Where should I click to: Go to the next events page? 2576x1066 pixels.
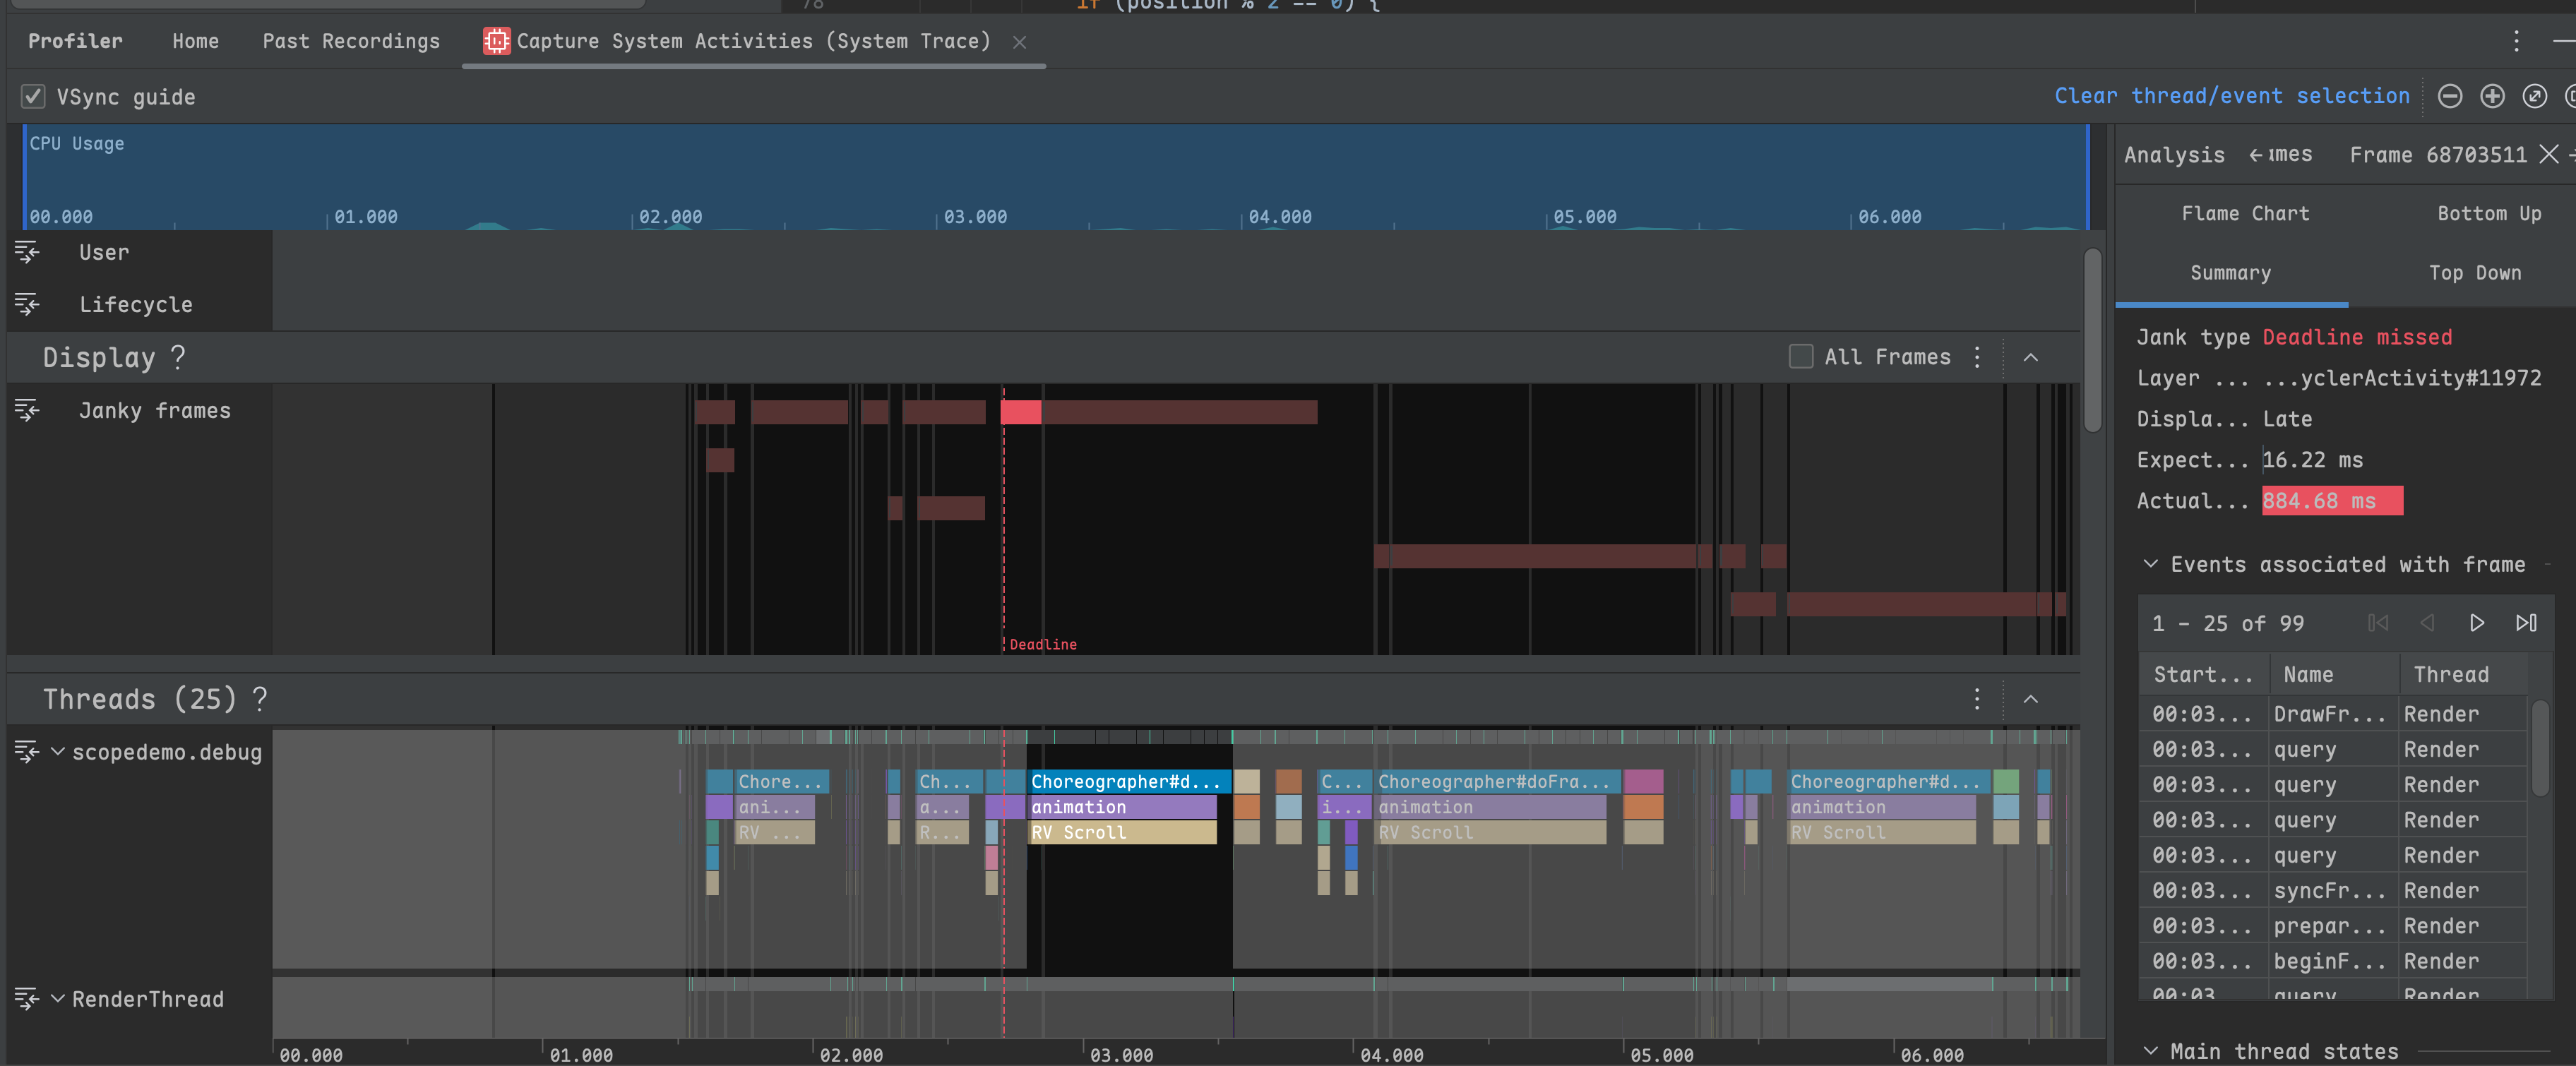click(2476, 623)
